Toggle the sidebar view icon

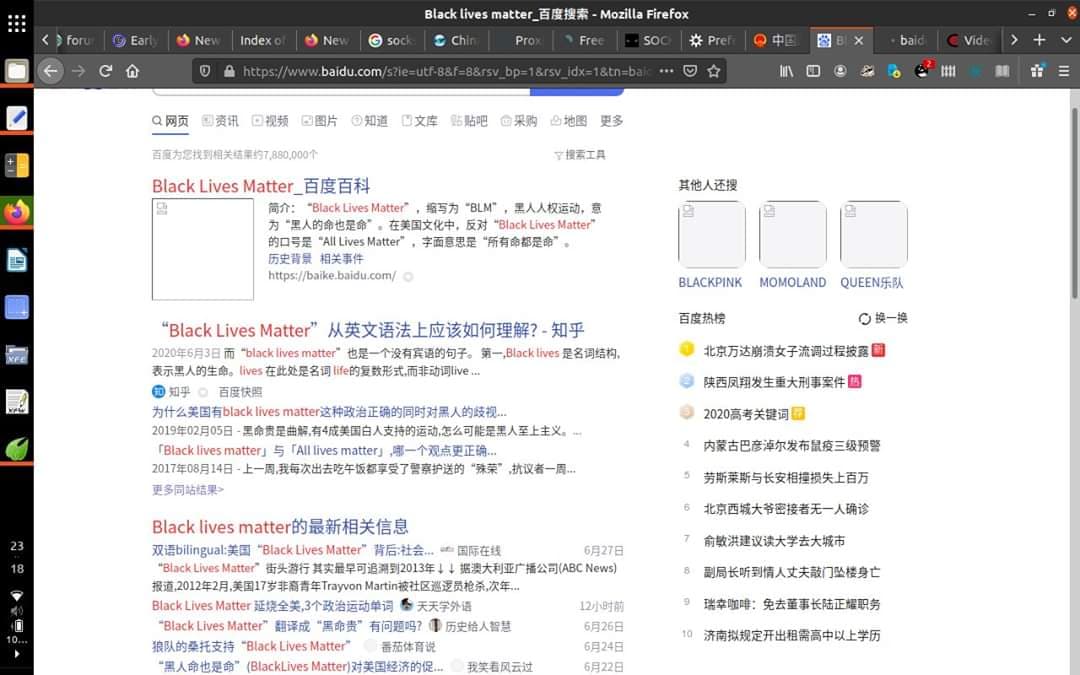pos(813,71)
